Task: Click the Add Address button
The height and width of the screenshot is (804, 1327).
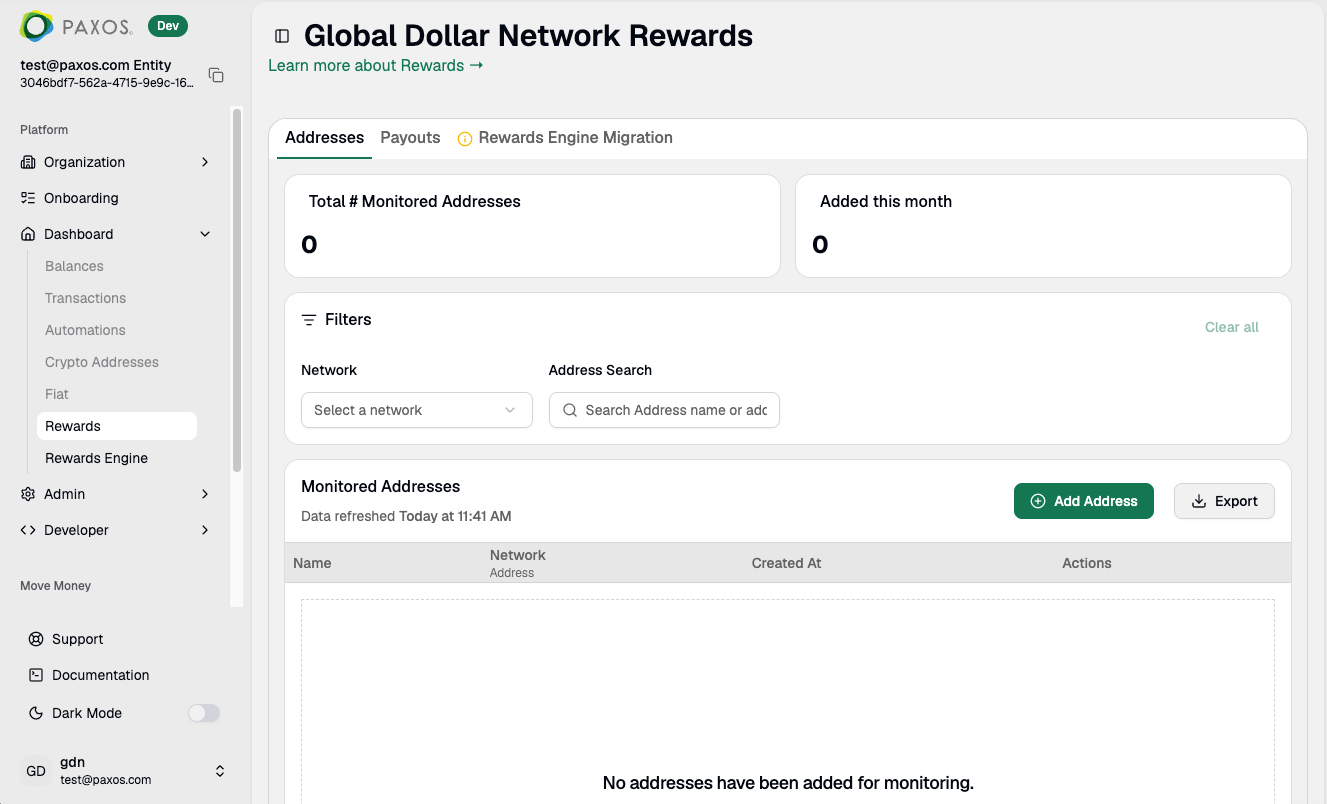Action: point(1084,501)
